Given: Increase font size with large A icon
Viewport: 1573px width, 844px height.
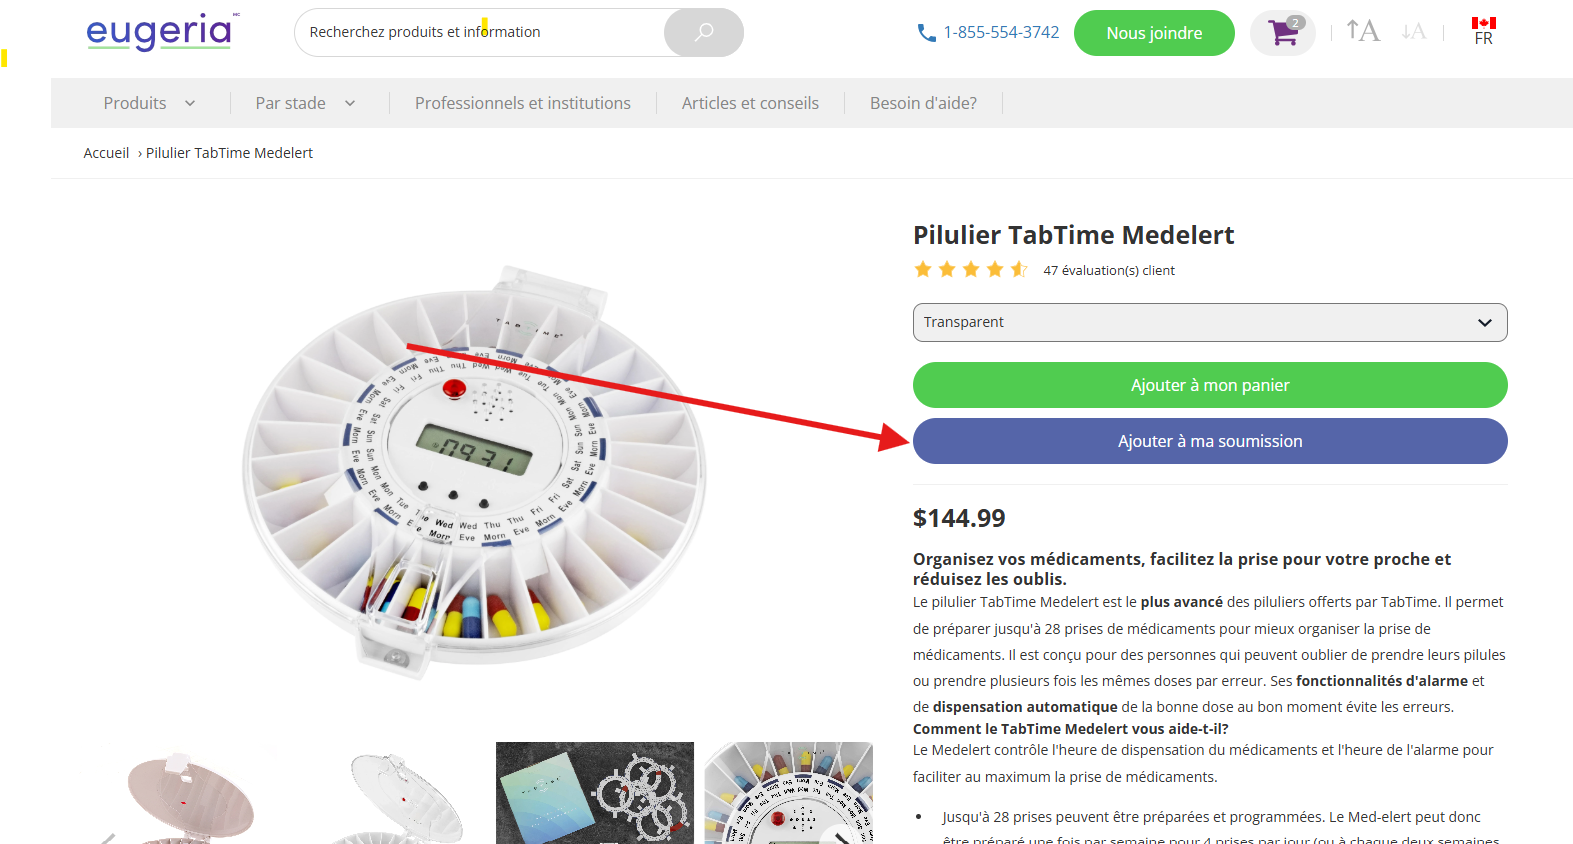Looking at the screenshot, I should click(1362, 31).
